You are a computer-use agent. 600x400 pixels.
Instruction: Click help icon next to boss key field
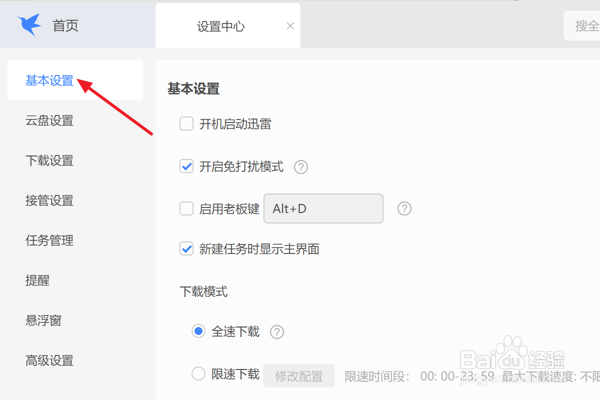[404, 209]
